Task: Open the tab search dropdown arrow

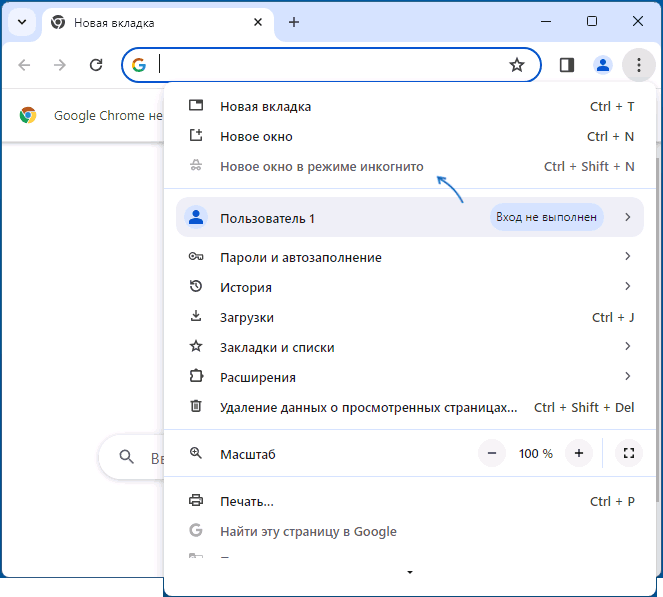Action: (x=22, y=22)
